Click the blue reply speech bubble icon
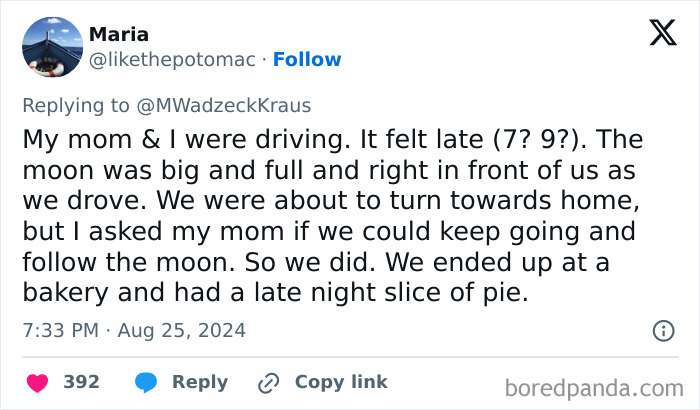 (145, 382)
